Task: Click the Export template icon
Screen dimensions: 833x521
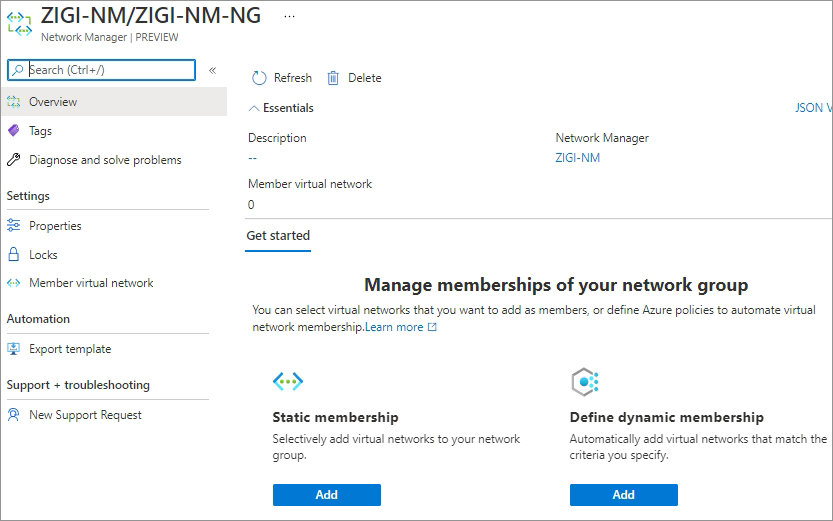Action: [14, 349]
